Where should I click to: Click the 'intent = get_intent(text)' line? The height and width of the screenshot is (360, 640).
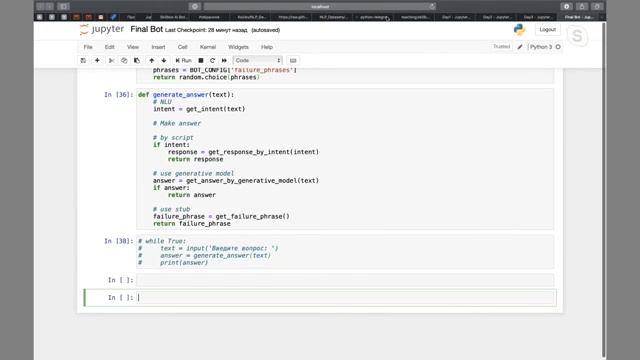(199, 109)
